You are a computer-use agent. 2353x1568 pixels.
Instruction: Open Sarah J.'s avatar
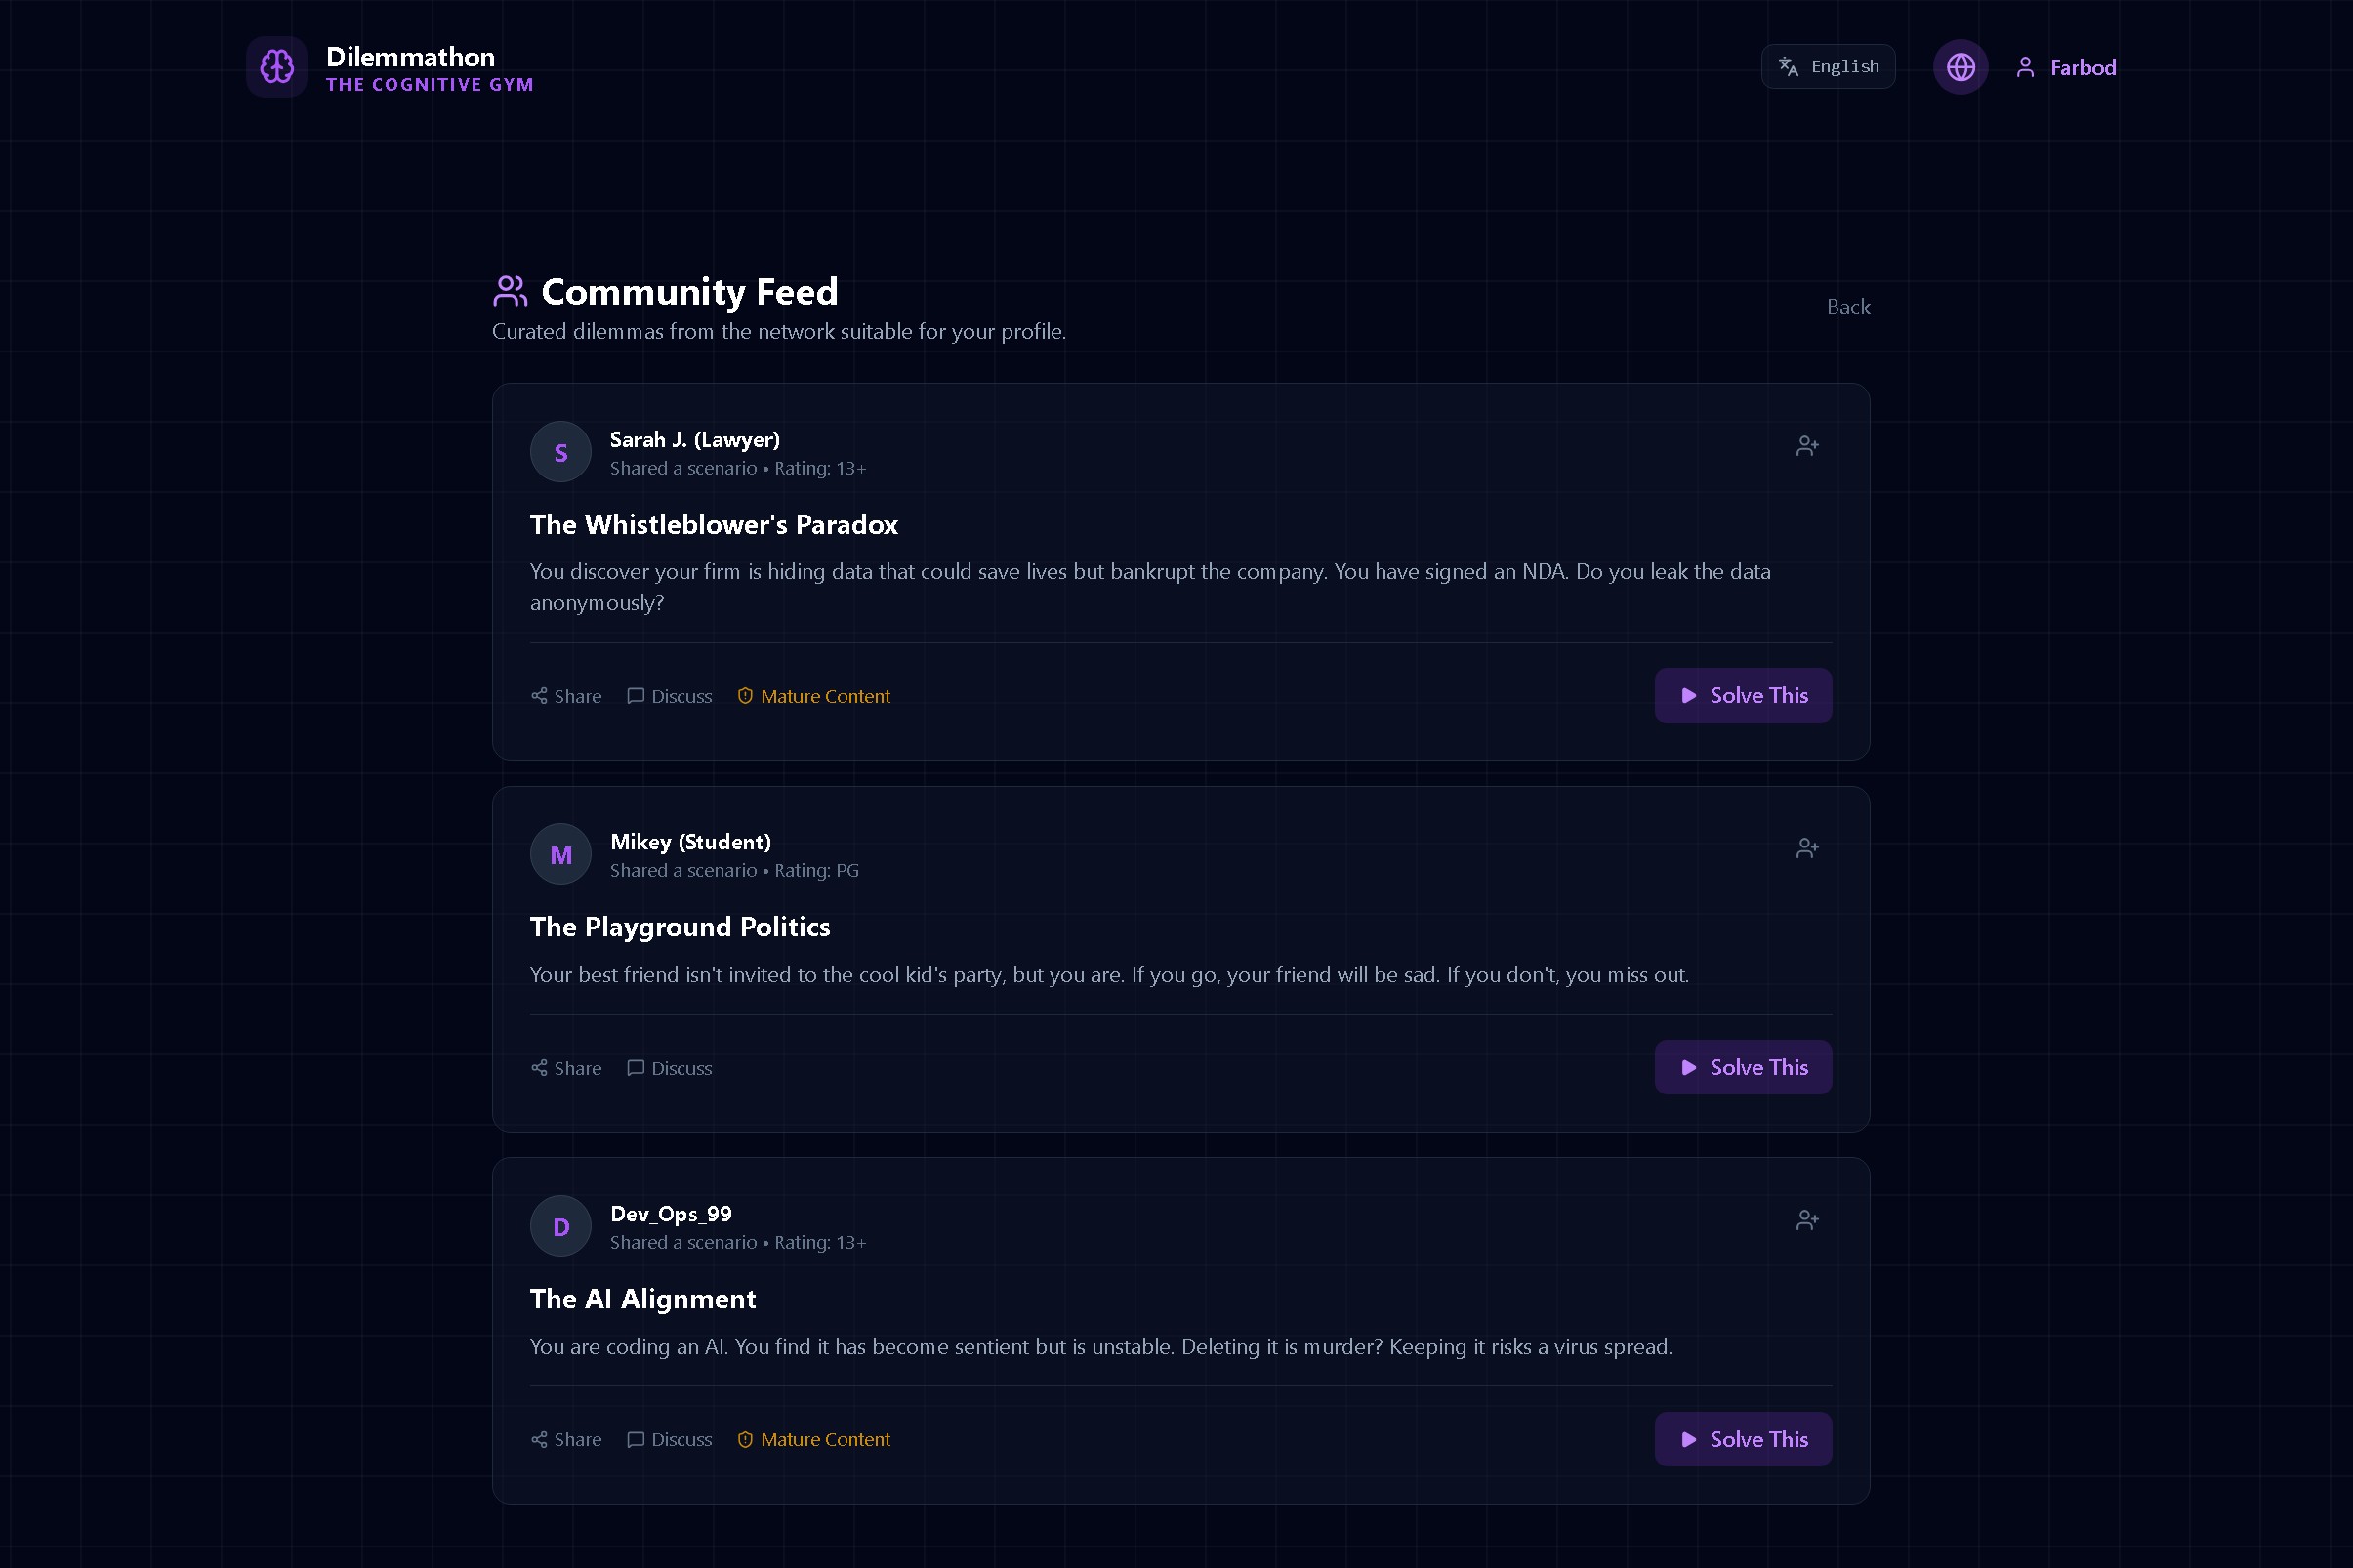560,452
